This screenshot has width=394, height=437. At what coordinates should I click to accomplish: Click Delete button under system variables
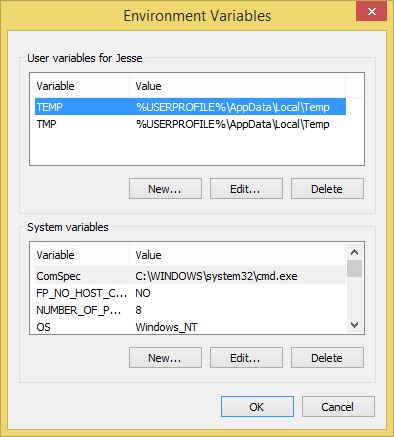pyautogui.click(x=327, y=358)
